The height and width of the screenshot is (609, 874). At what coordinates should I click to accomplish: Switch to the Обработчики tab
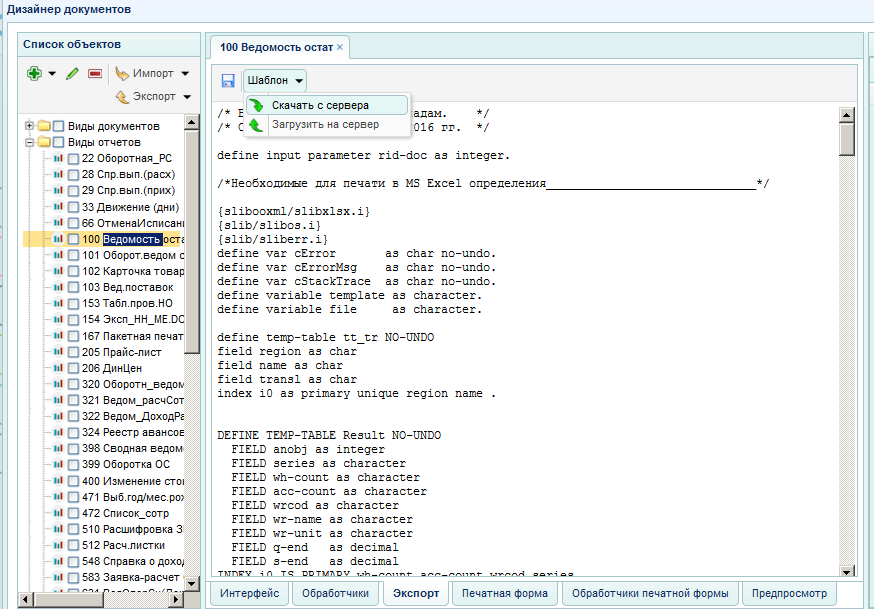click(x=336, y=593)
